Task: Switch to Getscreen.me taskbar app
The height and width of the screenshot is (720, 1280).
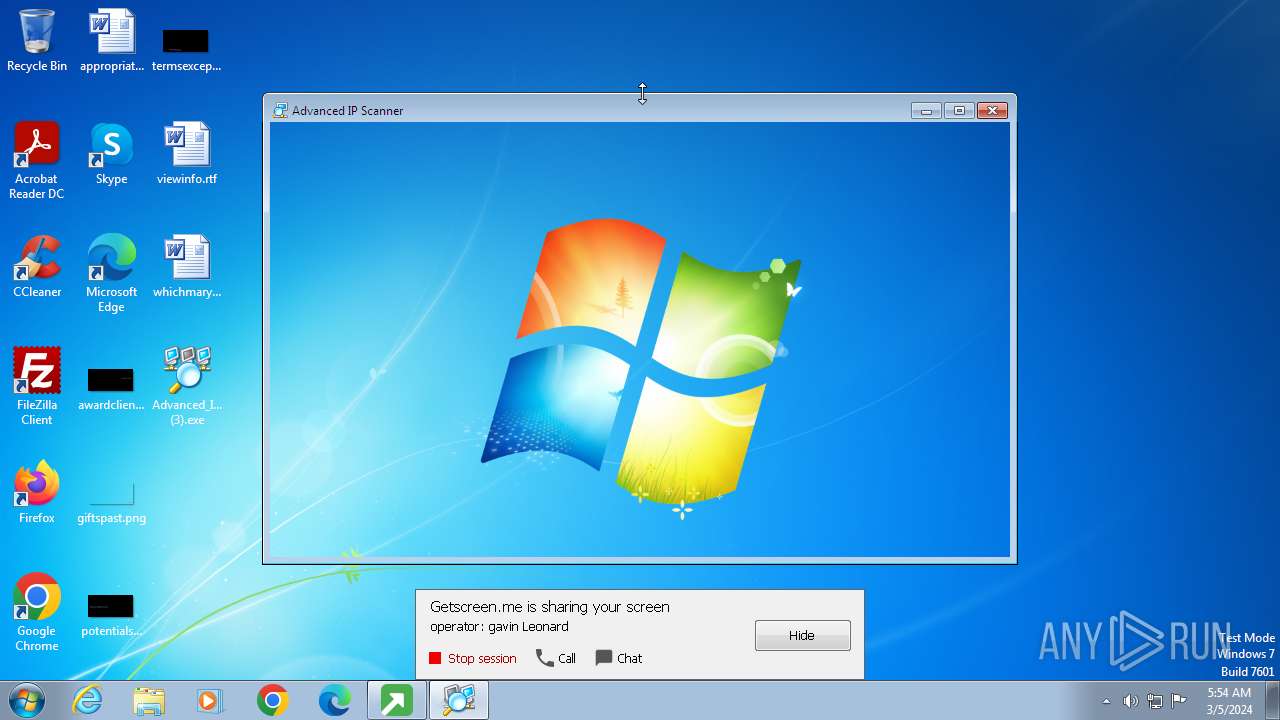Action: point(397,701)
